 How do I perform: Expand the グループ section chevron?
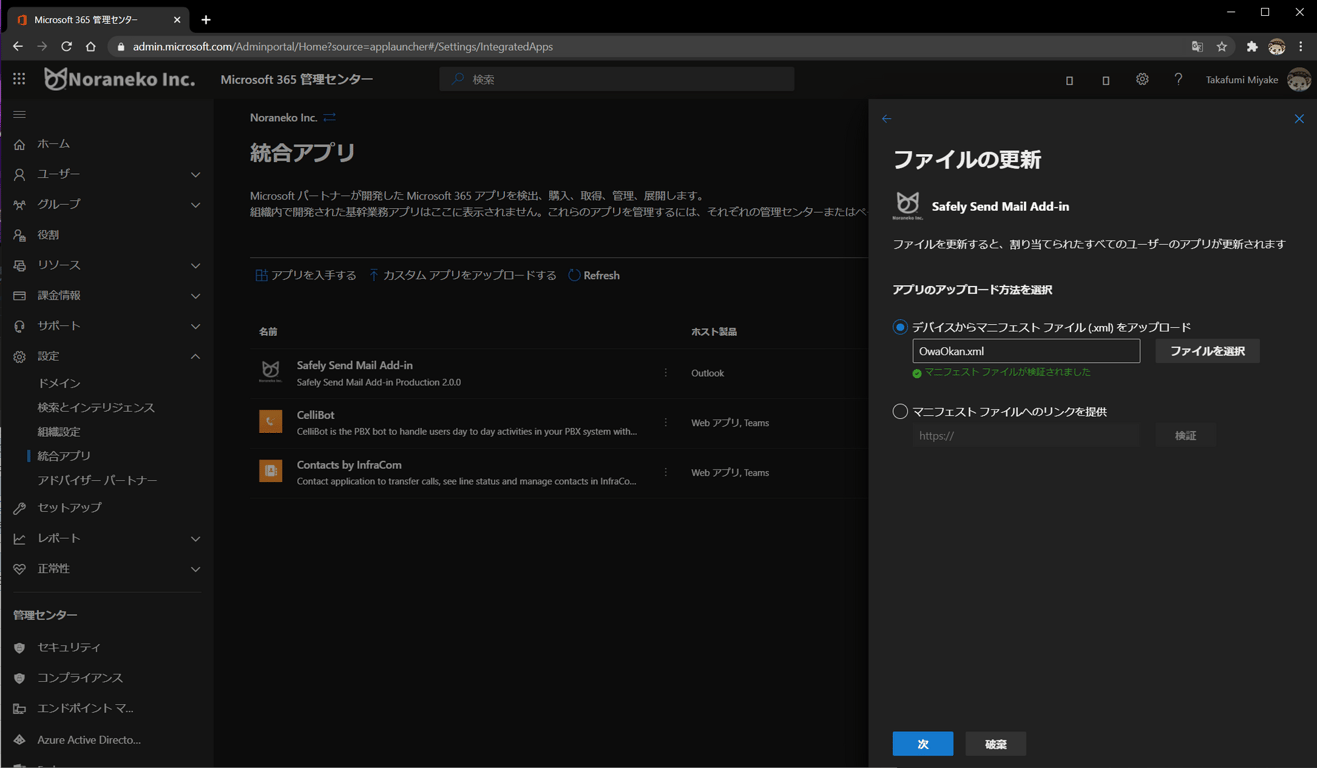click(195, 204)
